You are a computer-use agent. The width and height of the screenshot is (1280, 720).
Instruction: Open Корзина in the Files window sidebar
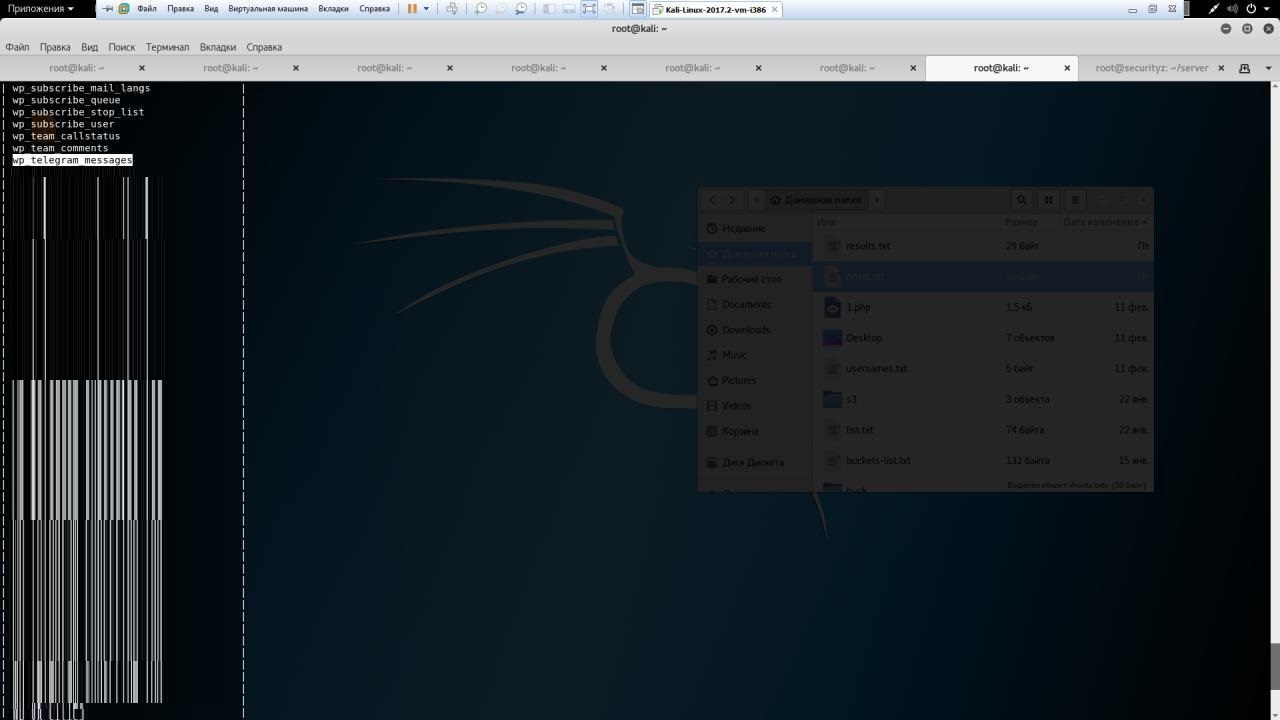coord(755,431)
